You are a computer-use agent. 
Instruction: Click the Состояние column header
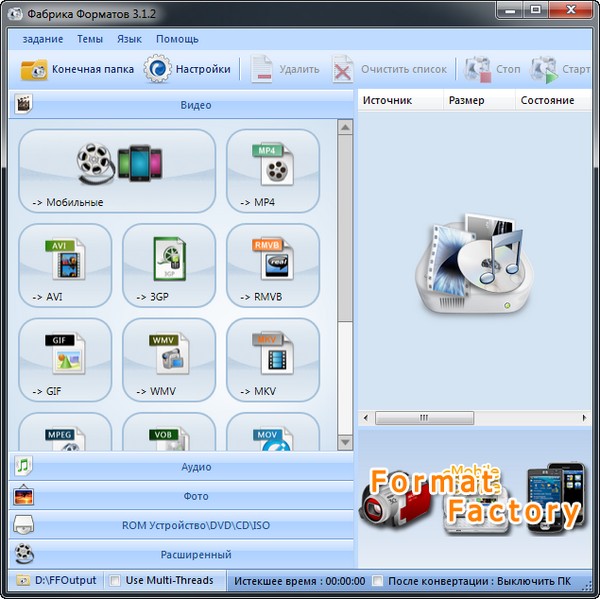click(x=553, y=100)
